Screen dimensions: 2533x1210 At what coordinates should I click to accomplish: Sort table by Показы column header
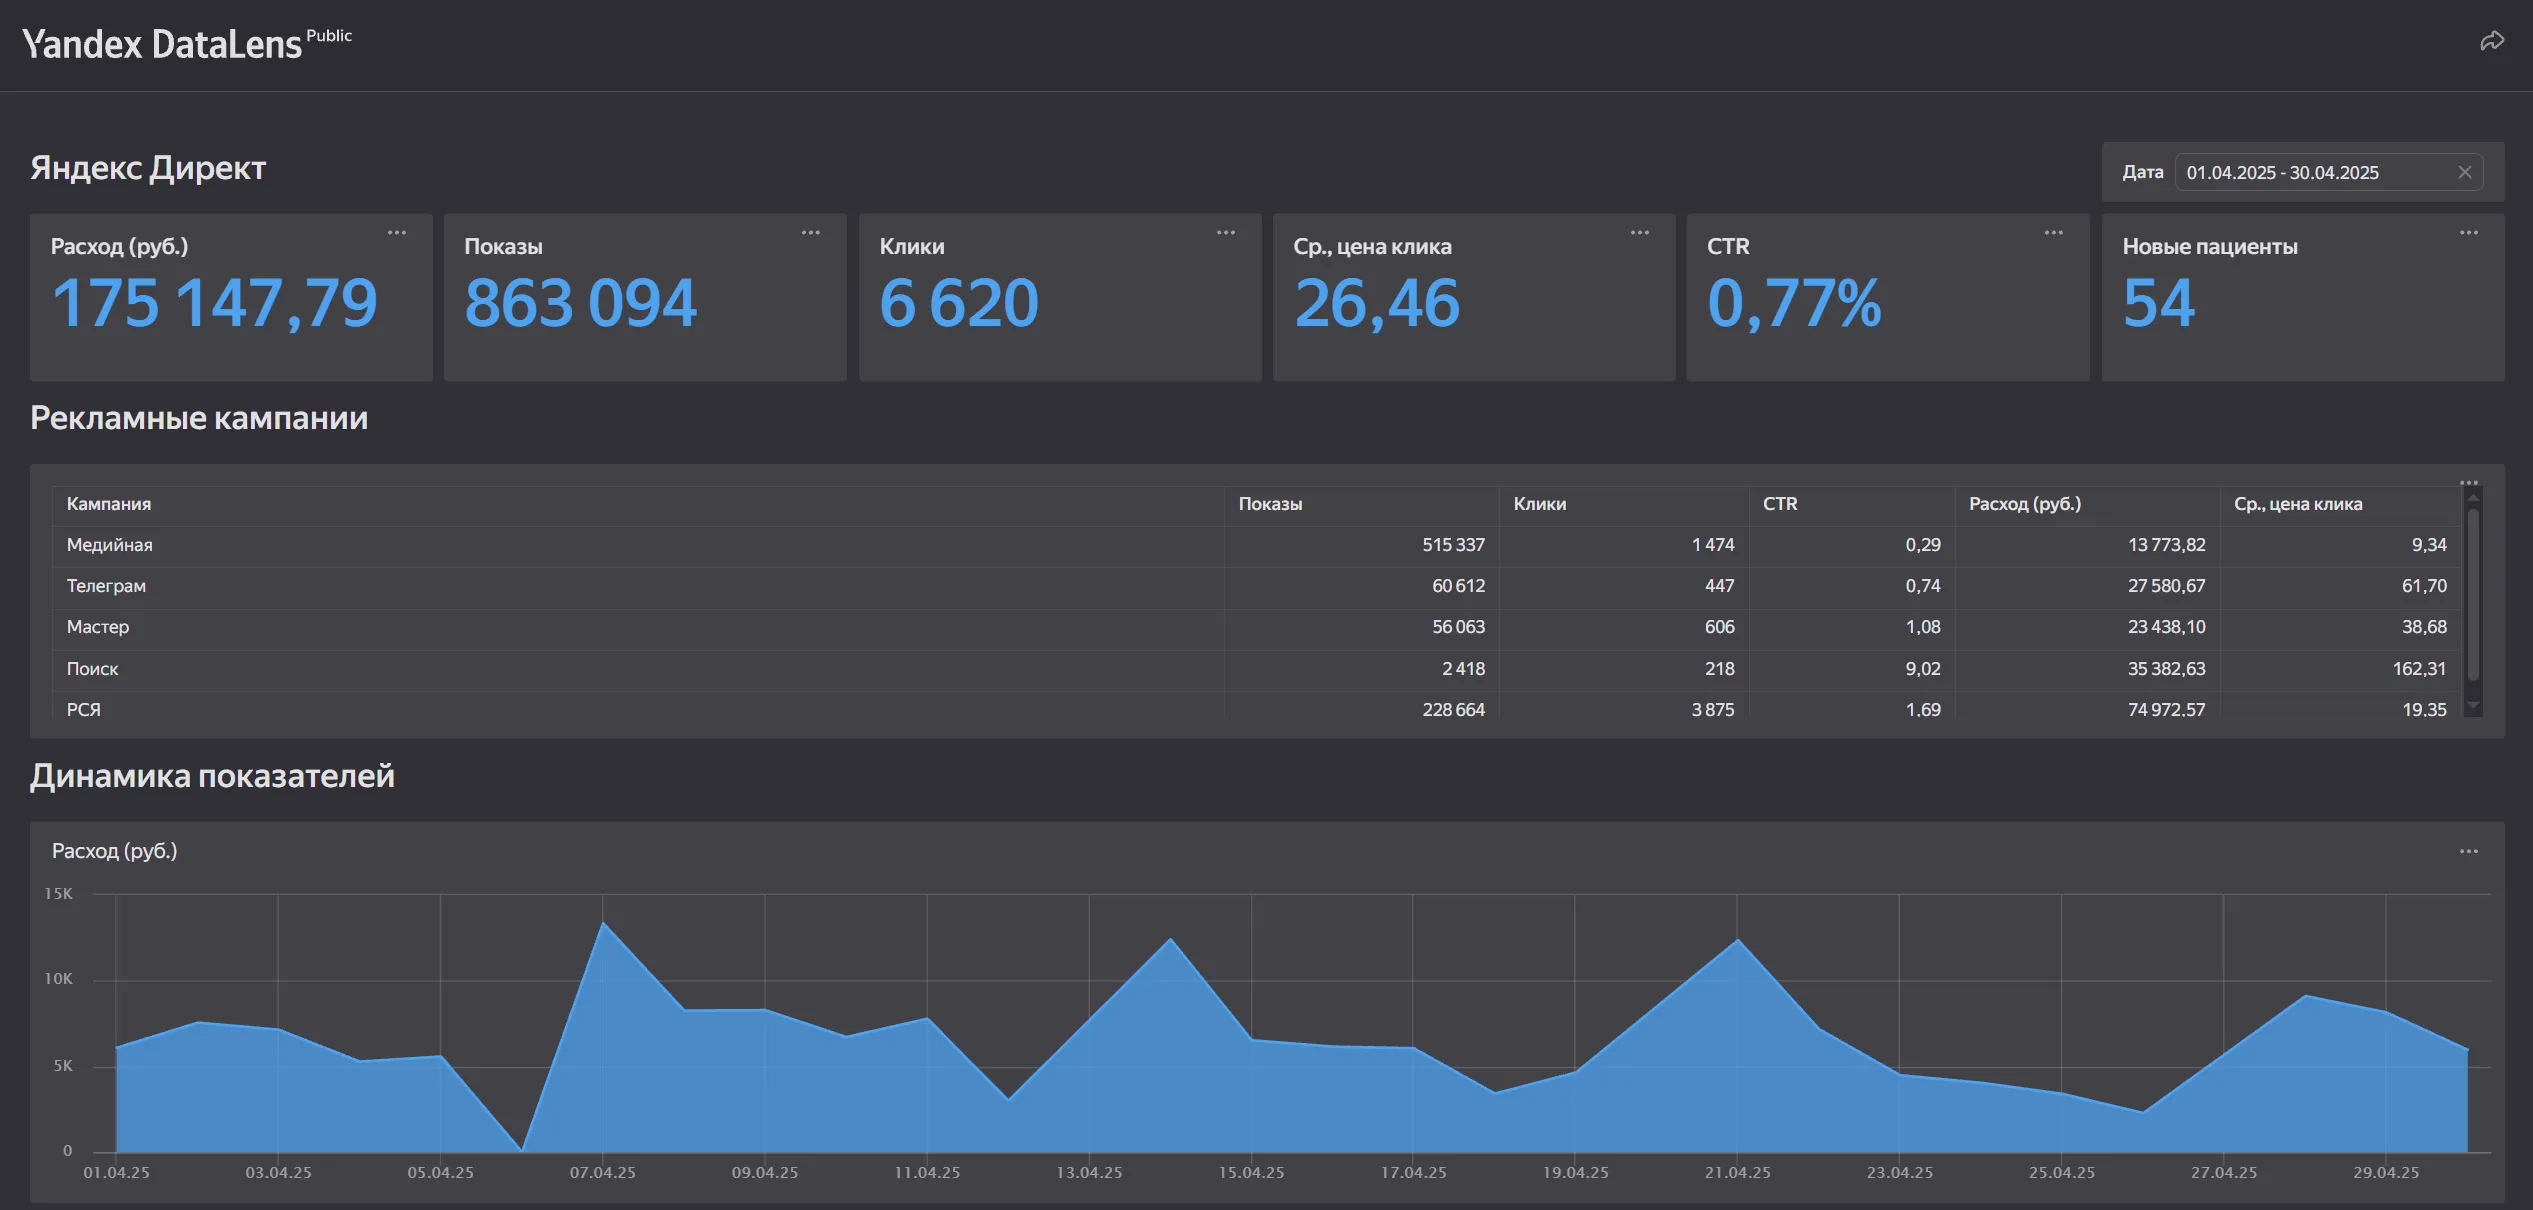click(x=1270, y=504)
